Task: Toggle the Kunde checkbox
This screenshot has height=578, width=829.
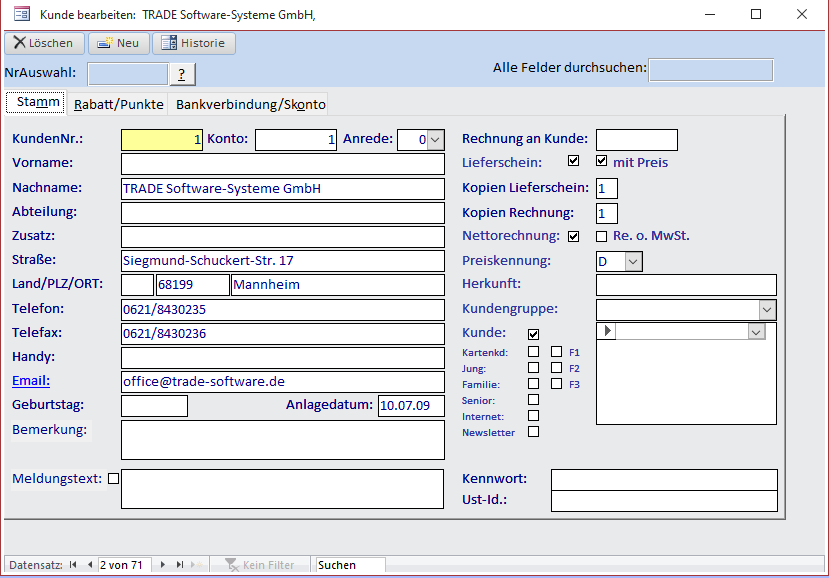Action: [x=533, y=334]
